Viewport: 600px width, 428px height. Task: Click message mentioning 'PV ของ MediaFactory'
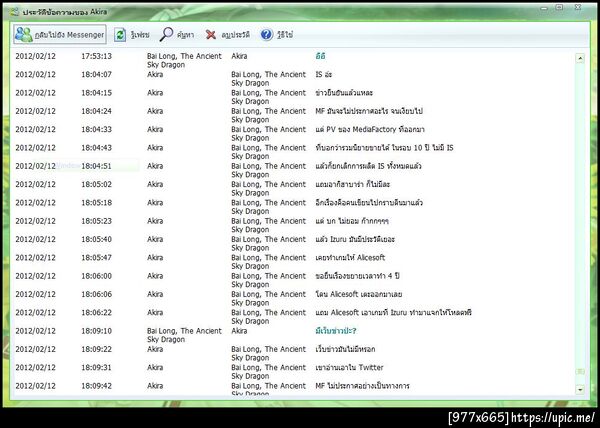click(x=370, y=129)
